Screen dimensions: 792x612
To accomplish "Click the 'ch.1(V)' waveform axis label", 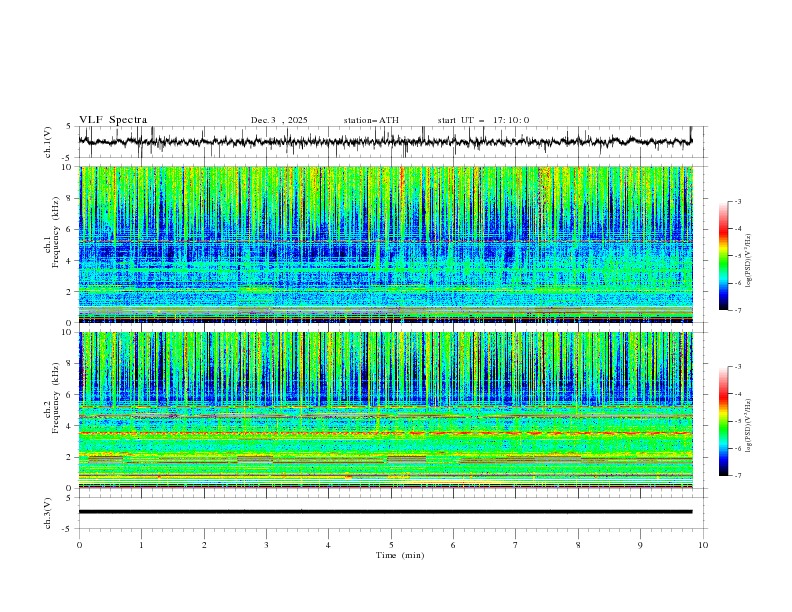I will tap(48, 142).
